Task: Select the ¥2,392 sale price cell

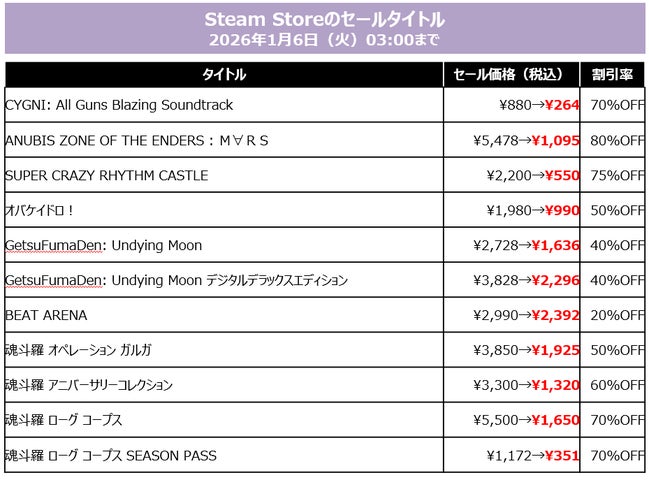Action: 555,315
